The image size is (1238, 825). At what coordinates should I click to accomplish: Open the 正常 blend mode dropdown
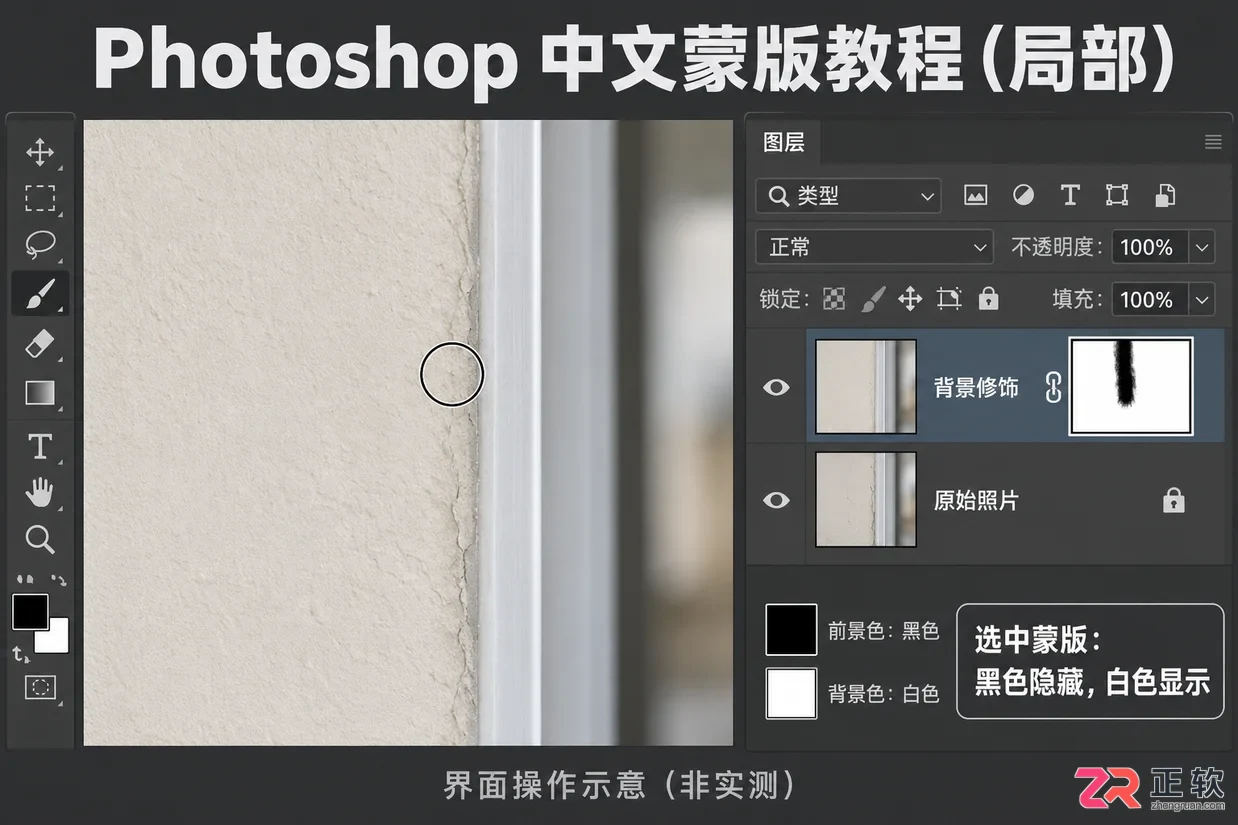click(x=874, y=247)
